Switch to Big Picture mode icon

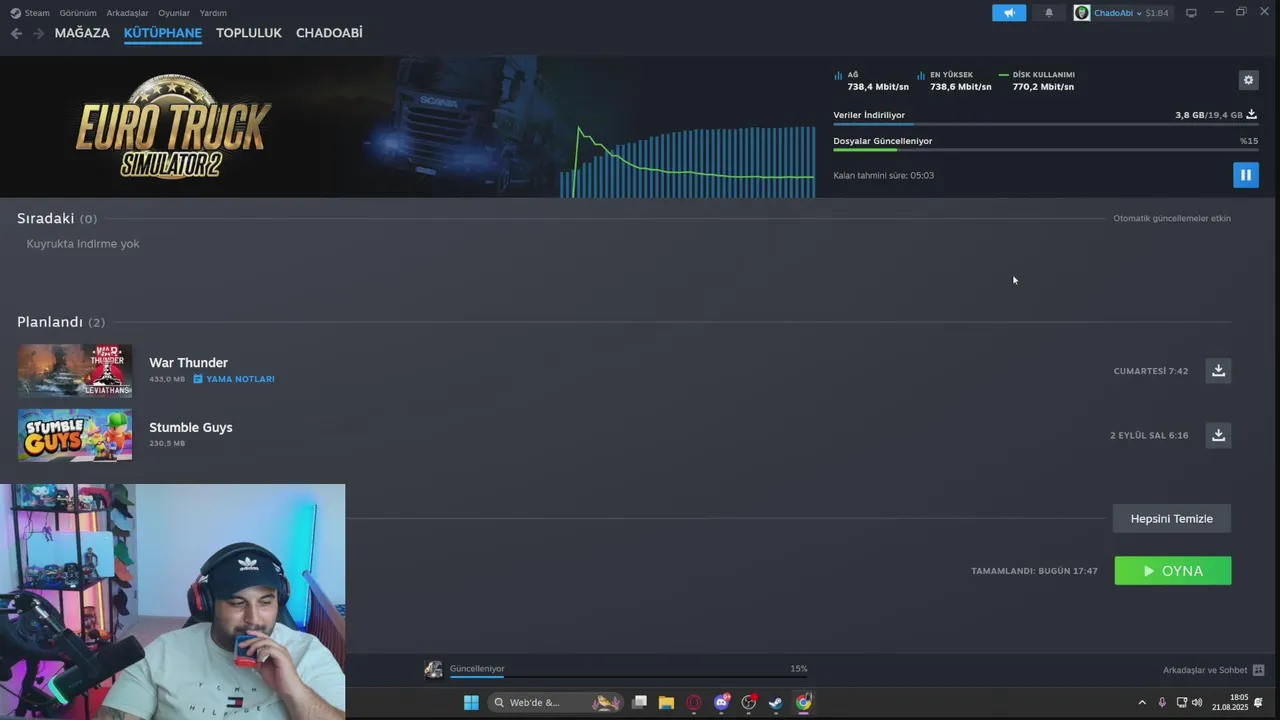[1191, 13]
